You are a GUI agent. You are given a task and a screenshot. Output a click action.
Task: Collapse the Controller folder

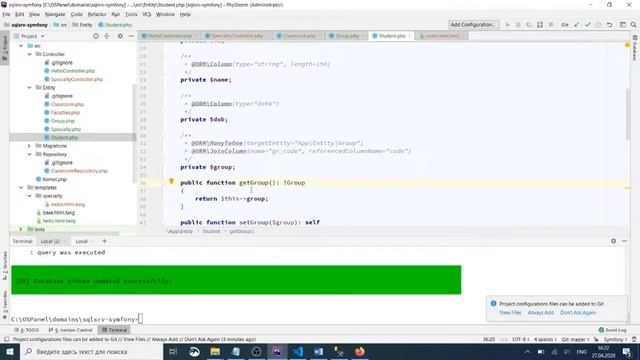pyautogui.click(x=29, y=54)
